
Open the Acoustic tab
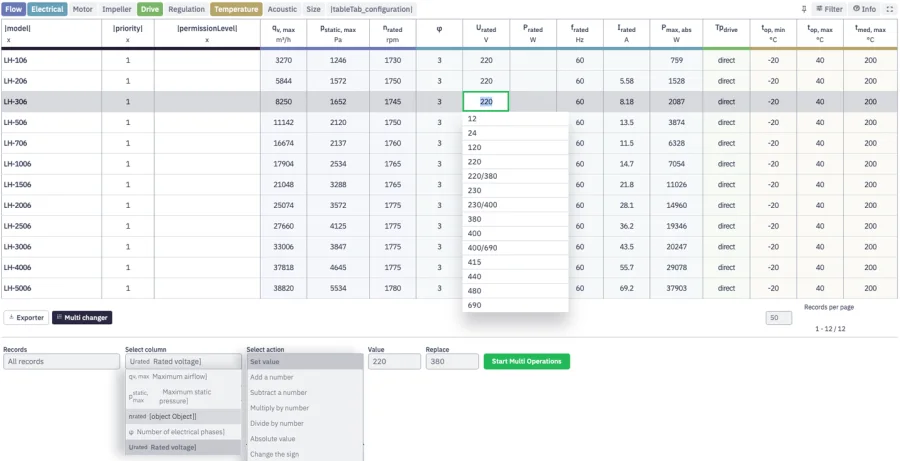pos(282,9)
